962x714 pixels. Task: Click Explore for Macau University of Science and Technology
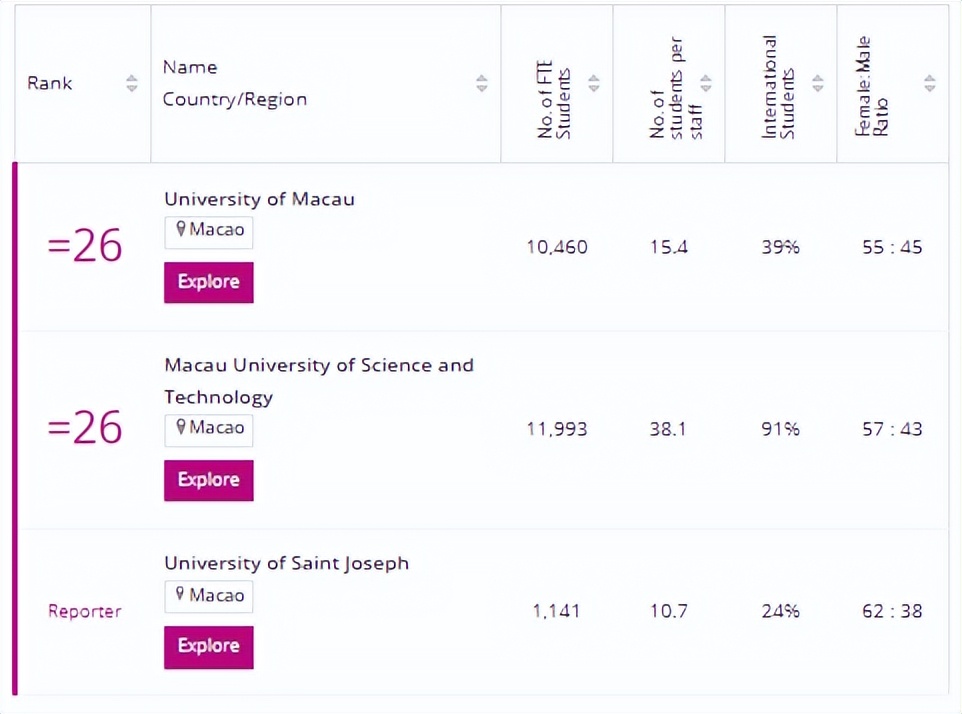pyautogui.click(x=208, y=480)
